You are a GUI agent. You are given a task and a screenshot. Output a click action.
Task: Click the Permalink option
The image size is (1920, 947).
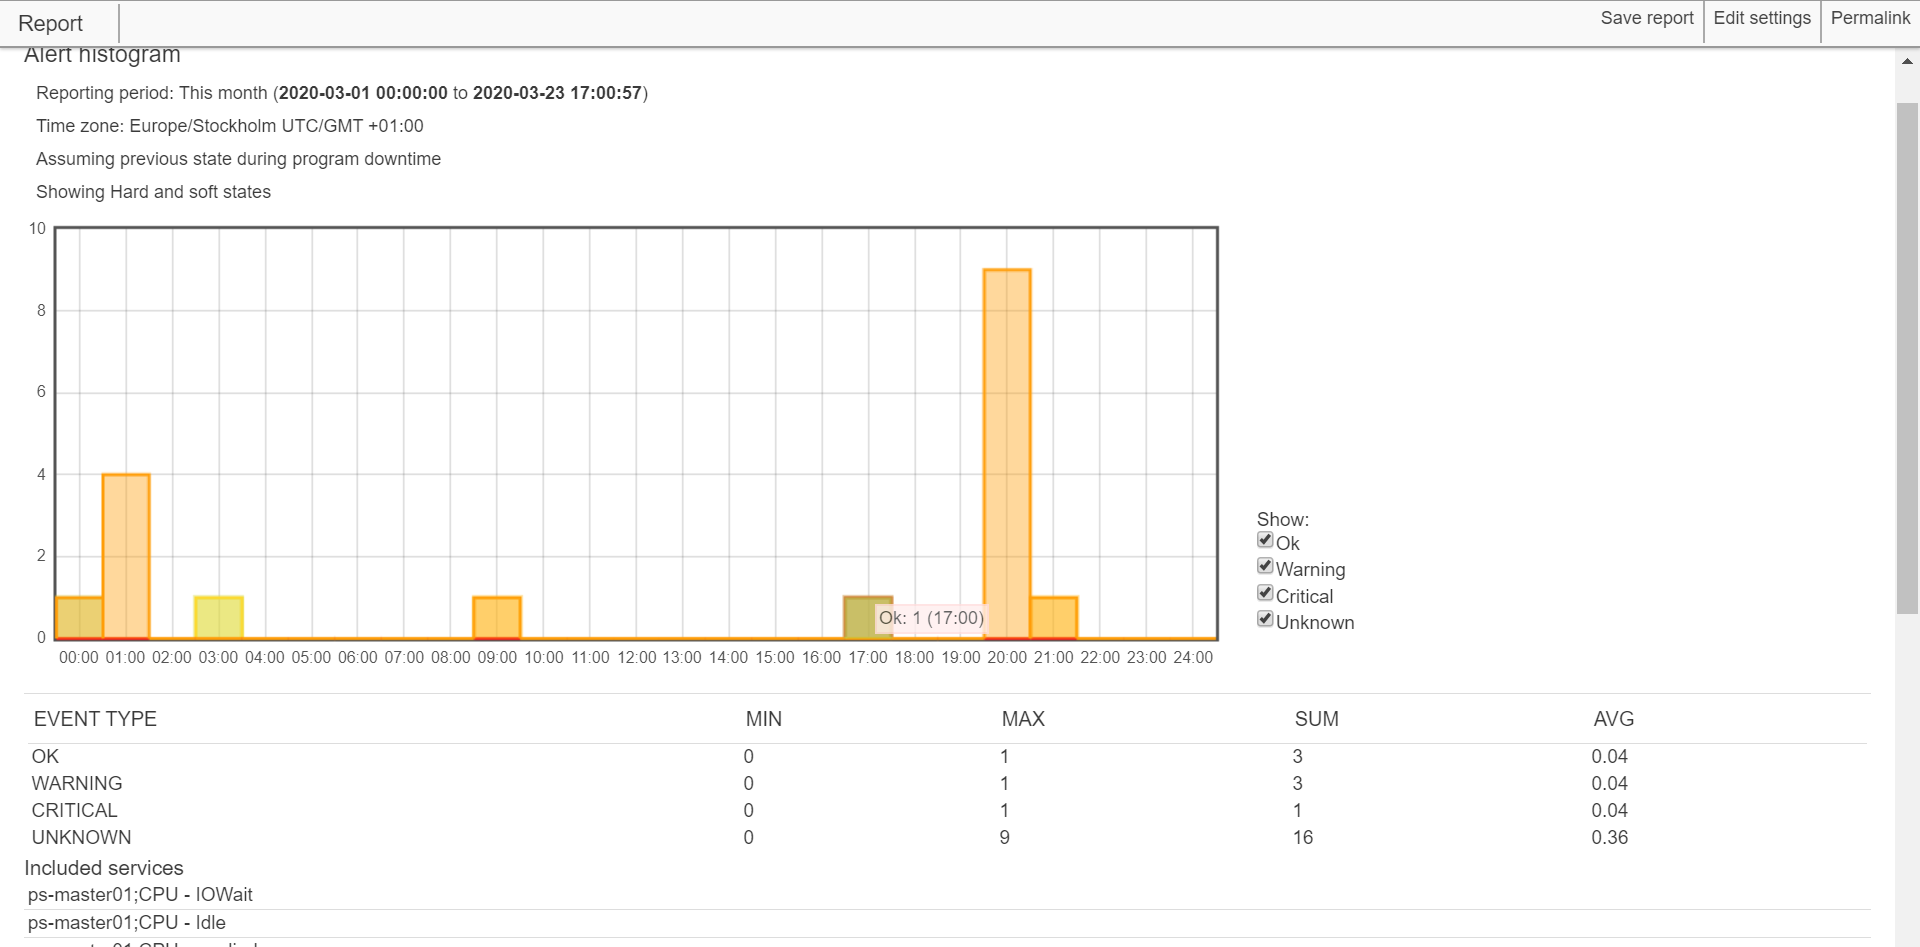click(1869, 18)
